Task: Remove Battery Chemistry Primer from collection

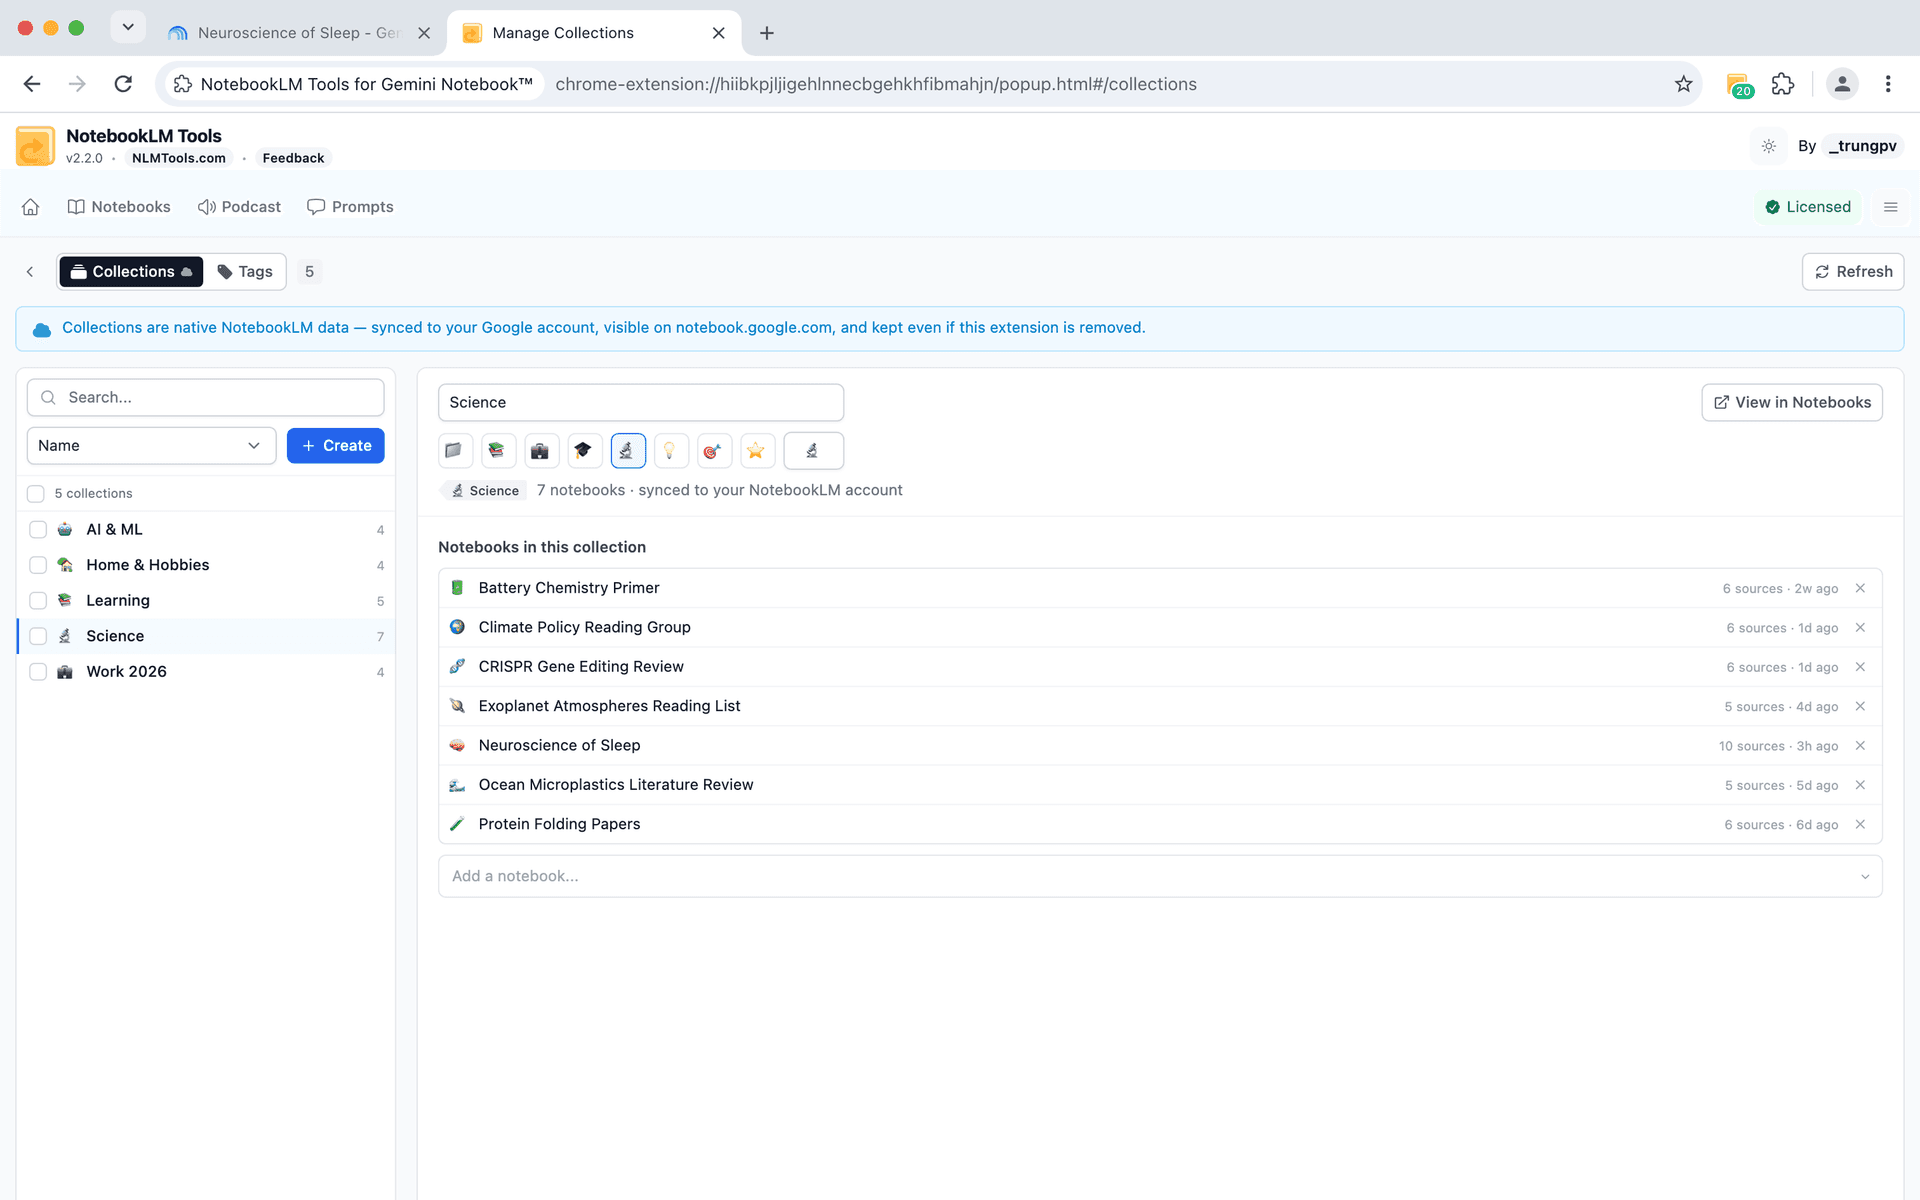Action: coord(1860,588)
